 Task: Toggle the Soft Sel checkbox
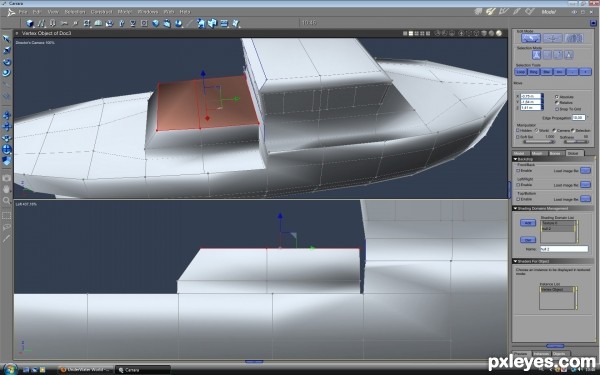coord(518,137)
